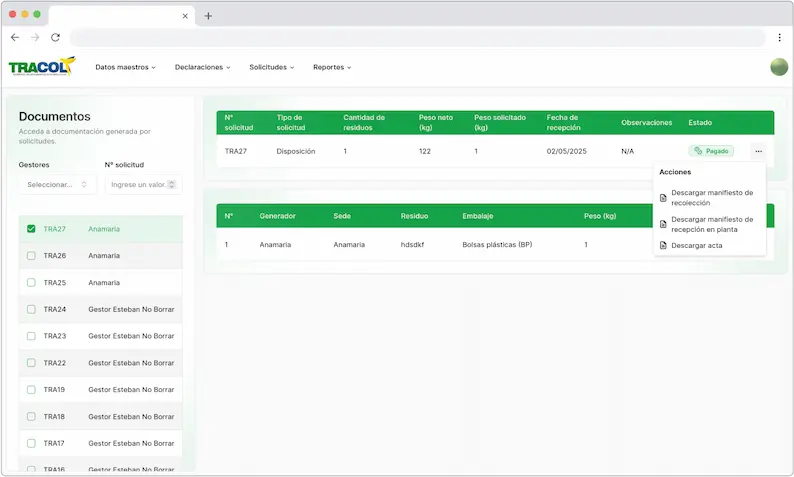Open the Declaraciones menu
This screenshot has width=794, height=477.
[x=202, y=67]
